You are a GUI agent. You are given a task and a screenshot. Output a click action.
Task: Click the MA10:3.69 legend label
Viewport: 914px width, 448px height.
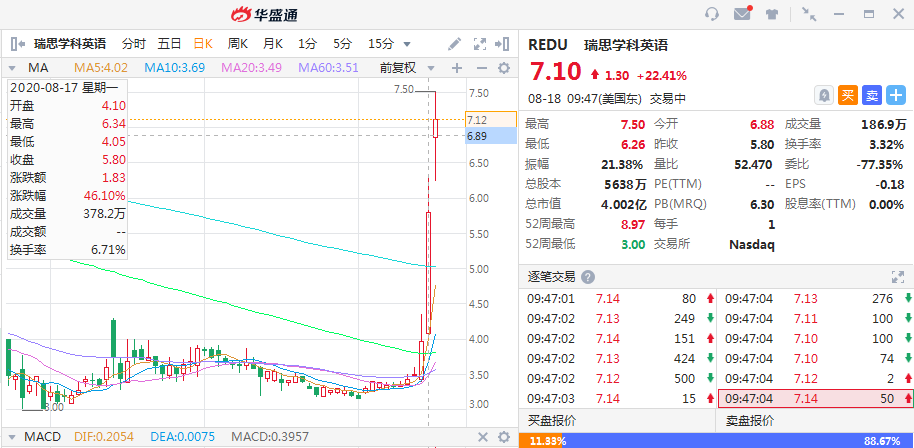pyautogui.click(x=174, y=68)
